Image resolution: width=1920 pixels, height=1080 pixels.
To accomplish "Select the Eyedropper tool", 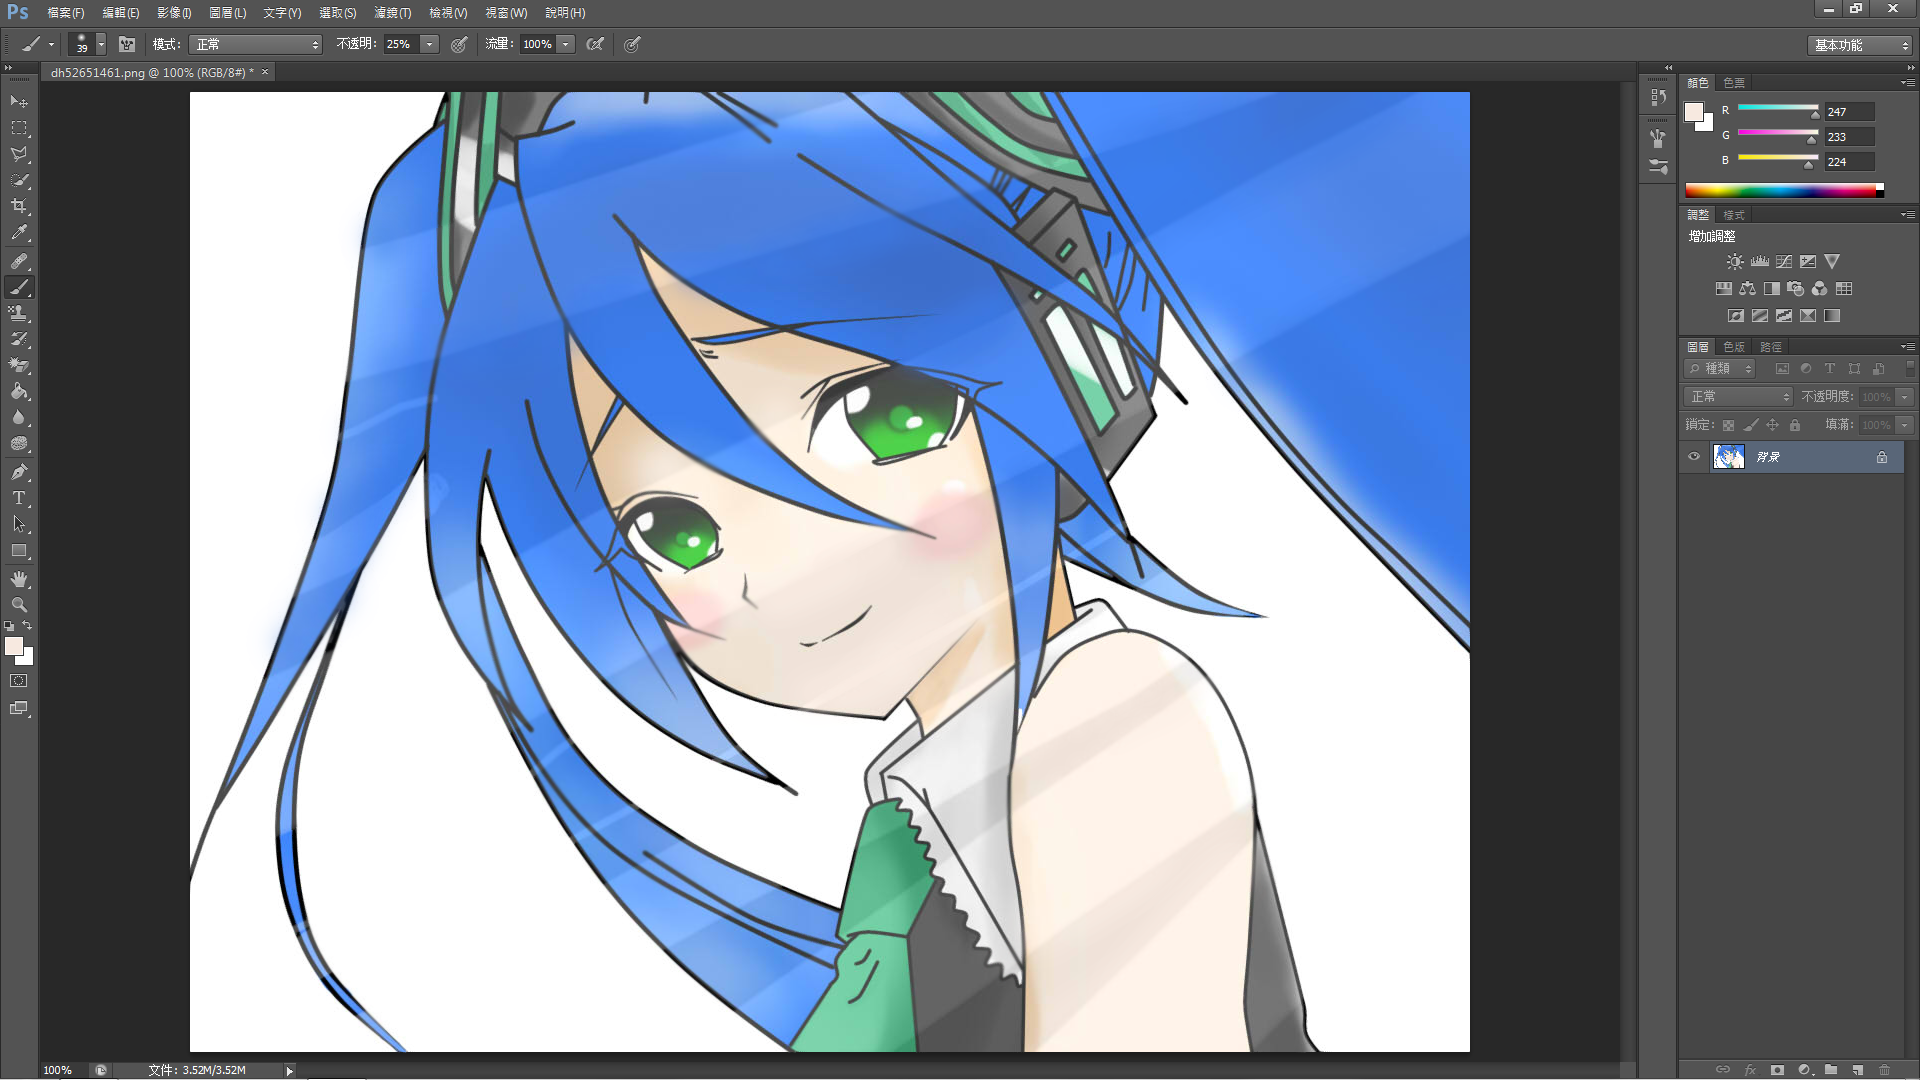I will (x=19, y=232).
